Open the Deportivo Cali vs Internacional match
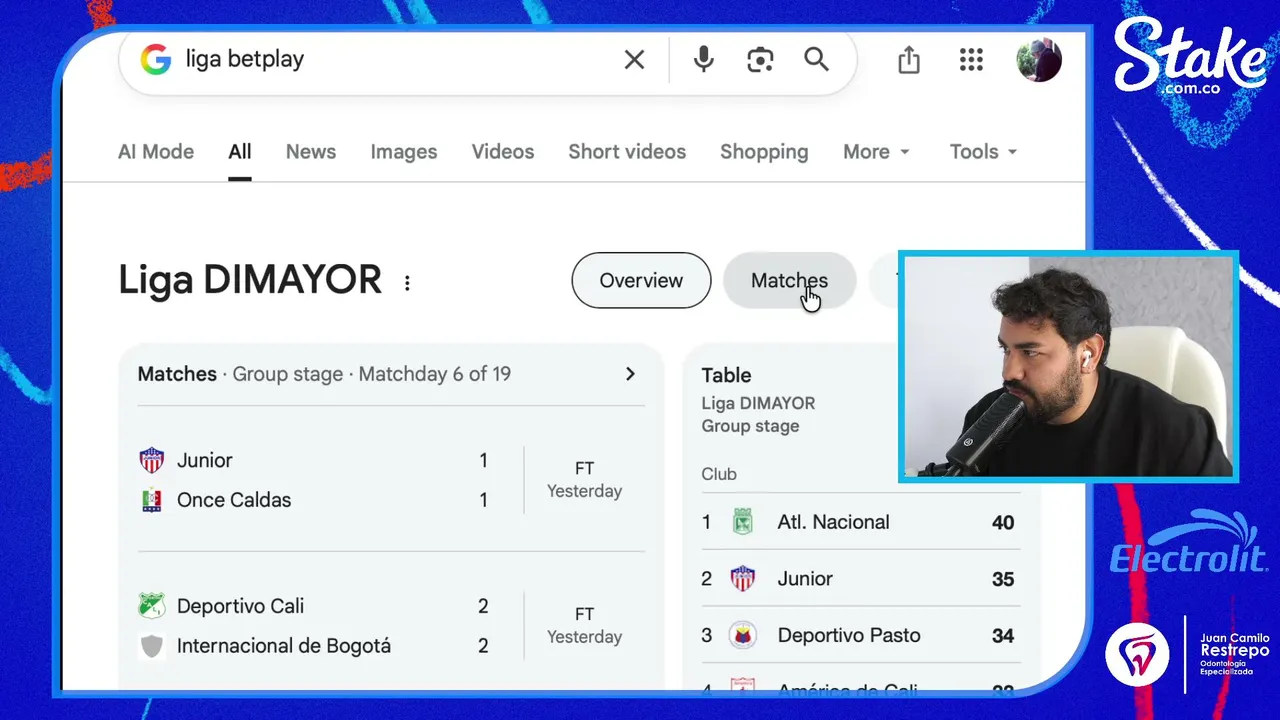This screenshot has width=1280, height=720. click(x=391, y=626)
